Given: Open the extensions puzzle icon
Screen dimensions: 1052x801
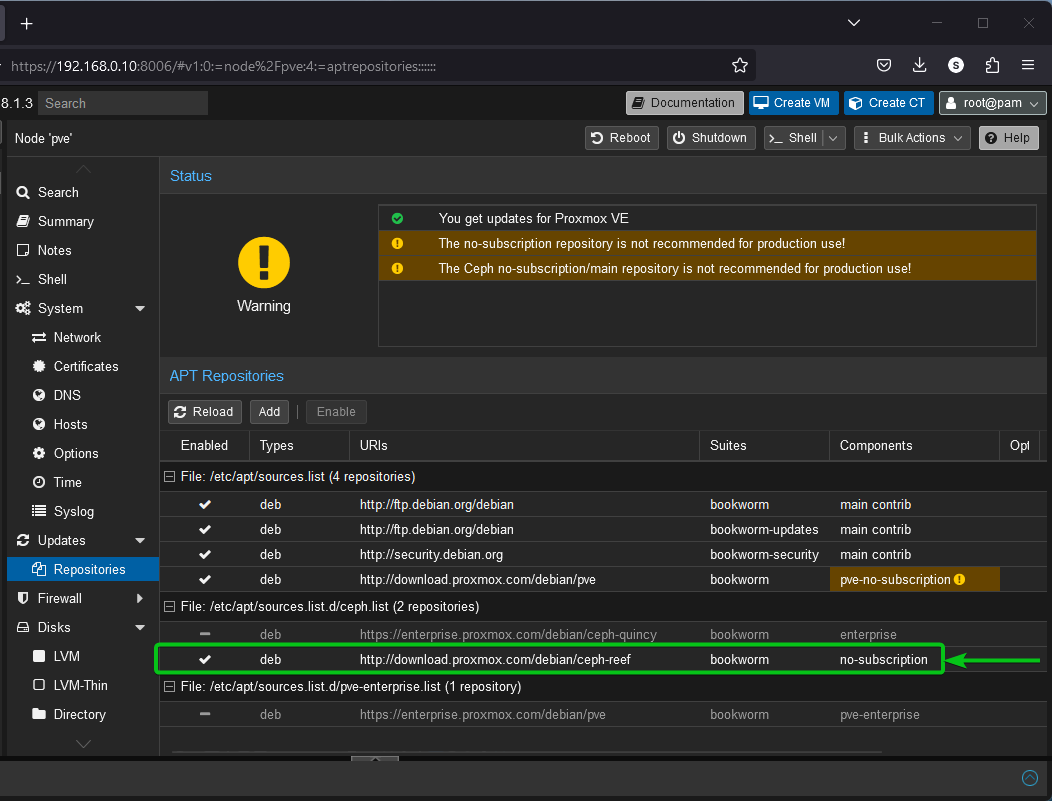Looking at the screenshot, I should pos(992,65).
